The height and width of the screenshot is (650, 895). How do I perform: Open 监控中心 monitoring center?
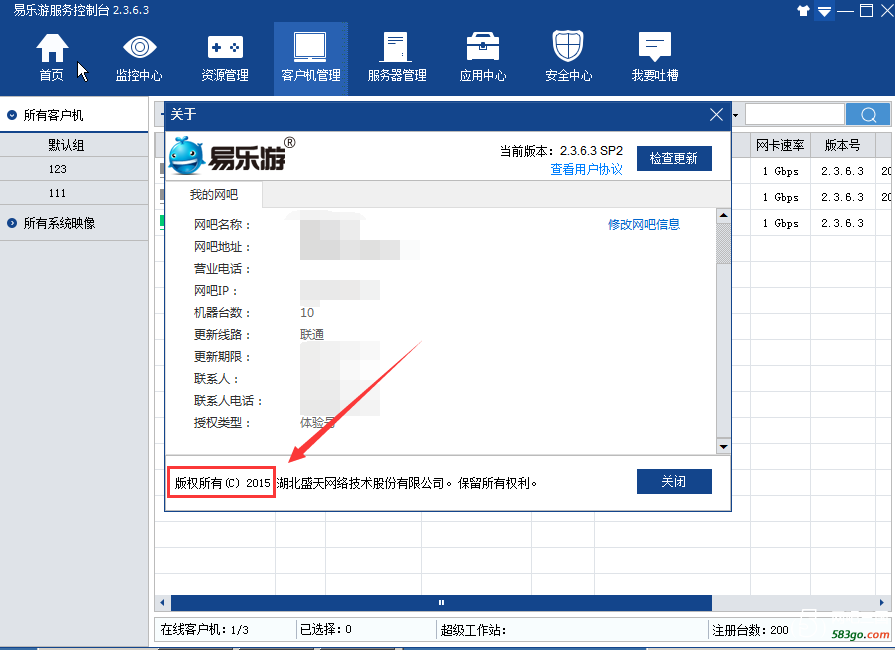(139, 58)
